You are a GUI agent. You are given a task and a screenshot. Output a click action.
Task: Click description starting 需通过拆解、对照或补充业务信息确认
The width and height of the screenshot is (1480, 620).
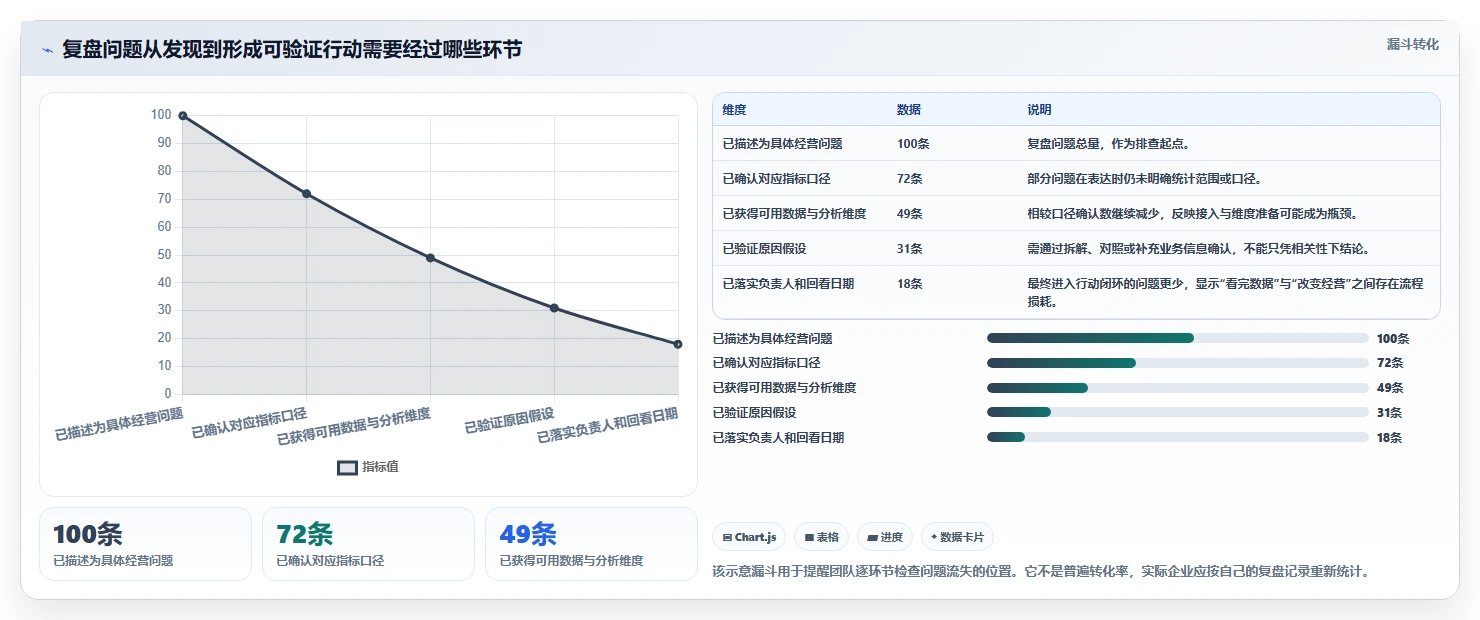coord(1198,249)
